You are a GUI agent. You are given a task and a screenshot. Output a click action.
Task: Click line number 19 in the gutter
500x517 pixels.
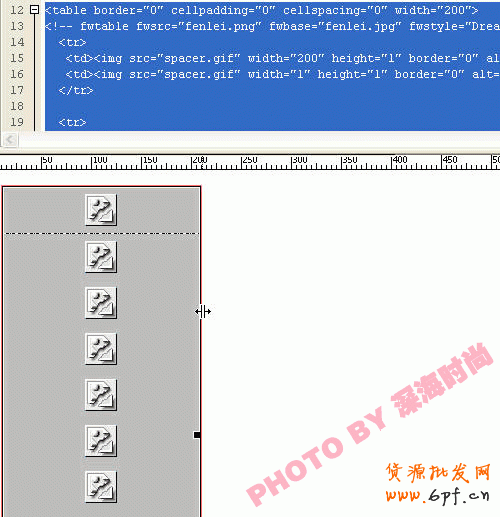tap(17, 122)
